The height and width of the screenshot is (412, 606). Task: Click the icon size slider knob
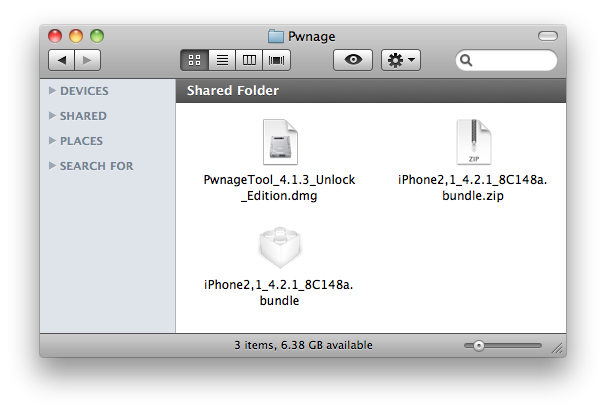click(479, 345)
